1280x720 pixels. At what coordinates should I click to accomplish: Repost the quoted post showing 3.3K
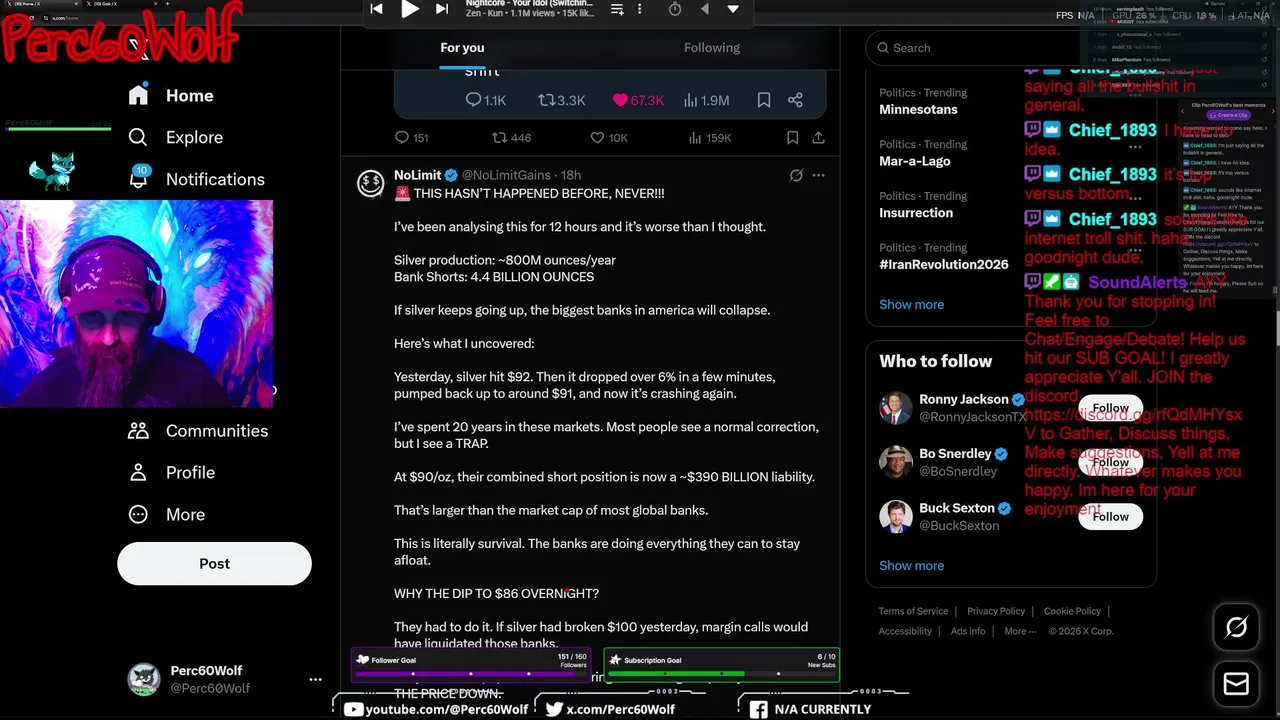coord(562,100)
